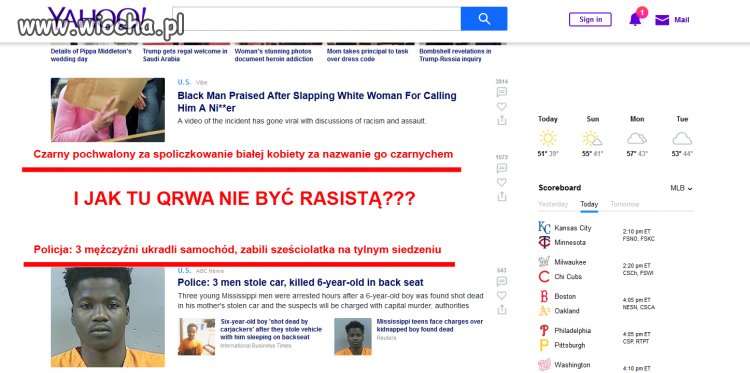750x373 pixels.
Task: Click Milwaukee game time 2:20 pm ET
Action: click(x=637, y=265)
